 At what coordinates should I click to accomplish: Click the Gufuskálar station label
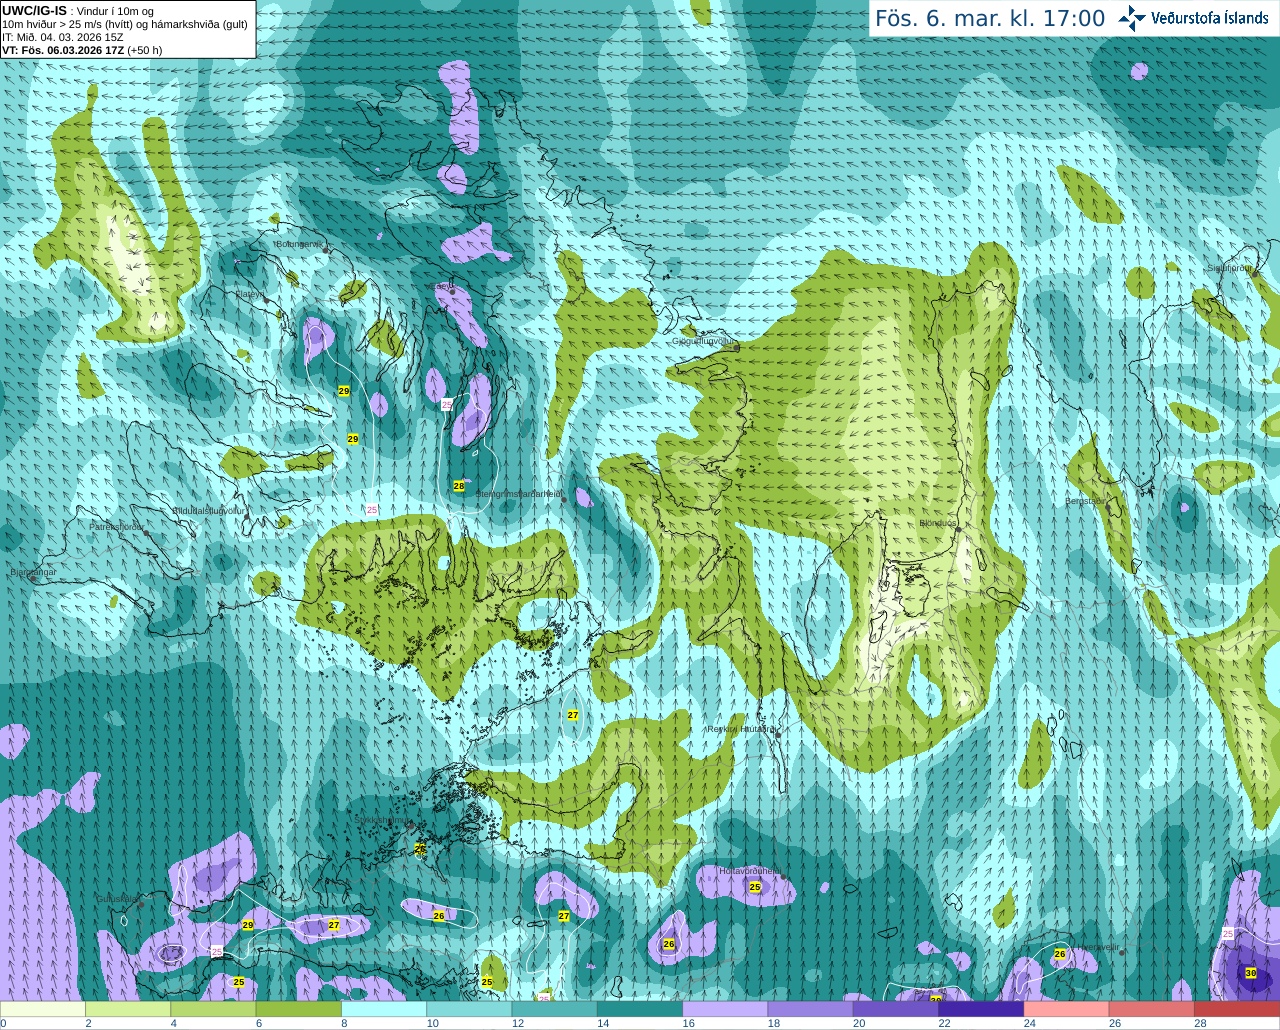click(117, 899)
